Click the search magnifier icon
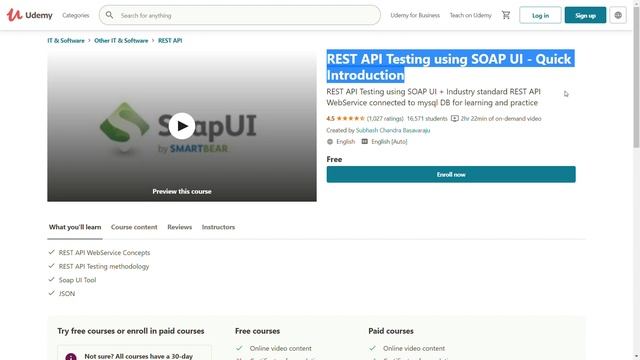 pos(109,15)
